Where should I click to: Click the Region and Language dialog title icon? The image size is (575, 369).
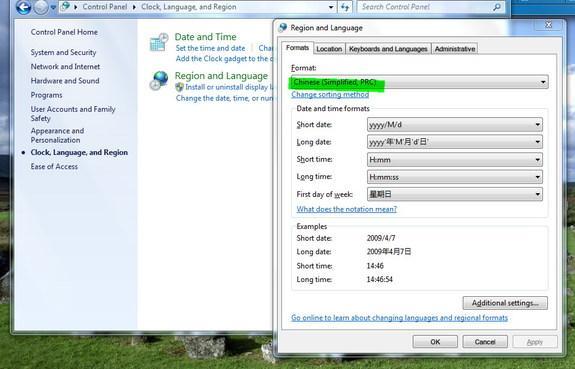tap(282, 28)
